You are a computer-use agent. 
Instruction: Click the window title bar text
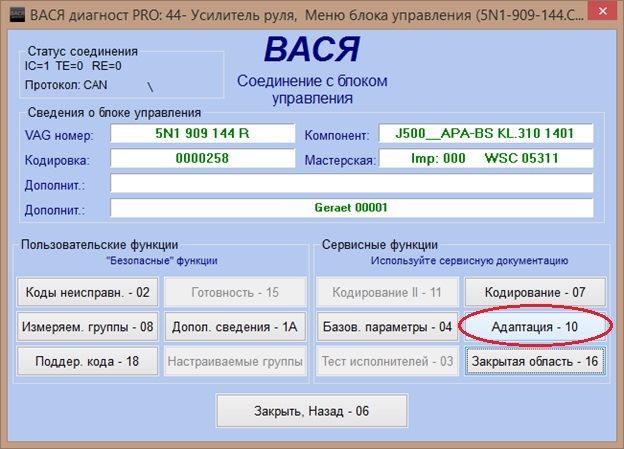click(307, 15)
